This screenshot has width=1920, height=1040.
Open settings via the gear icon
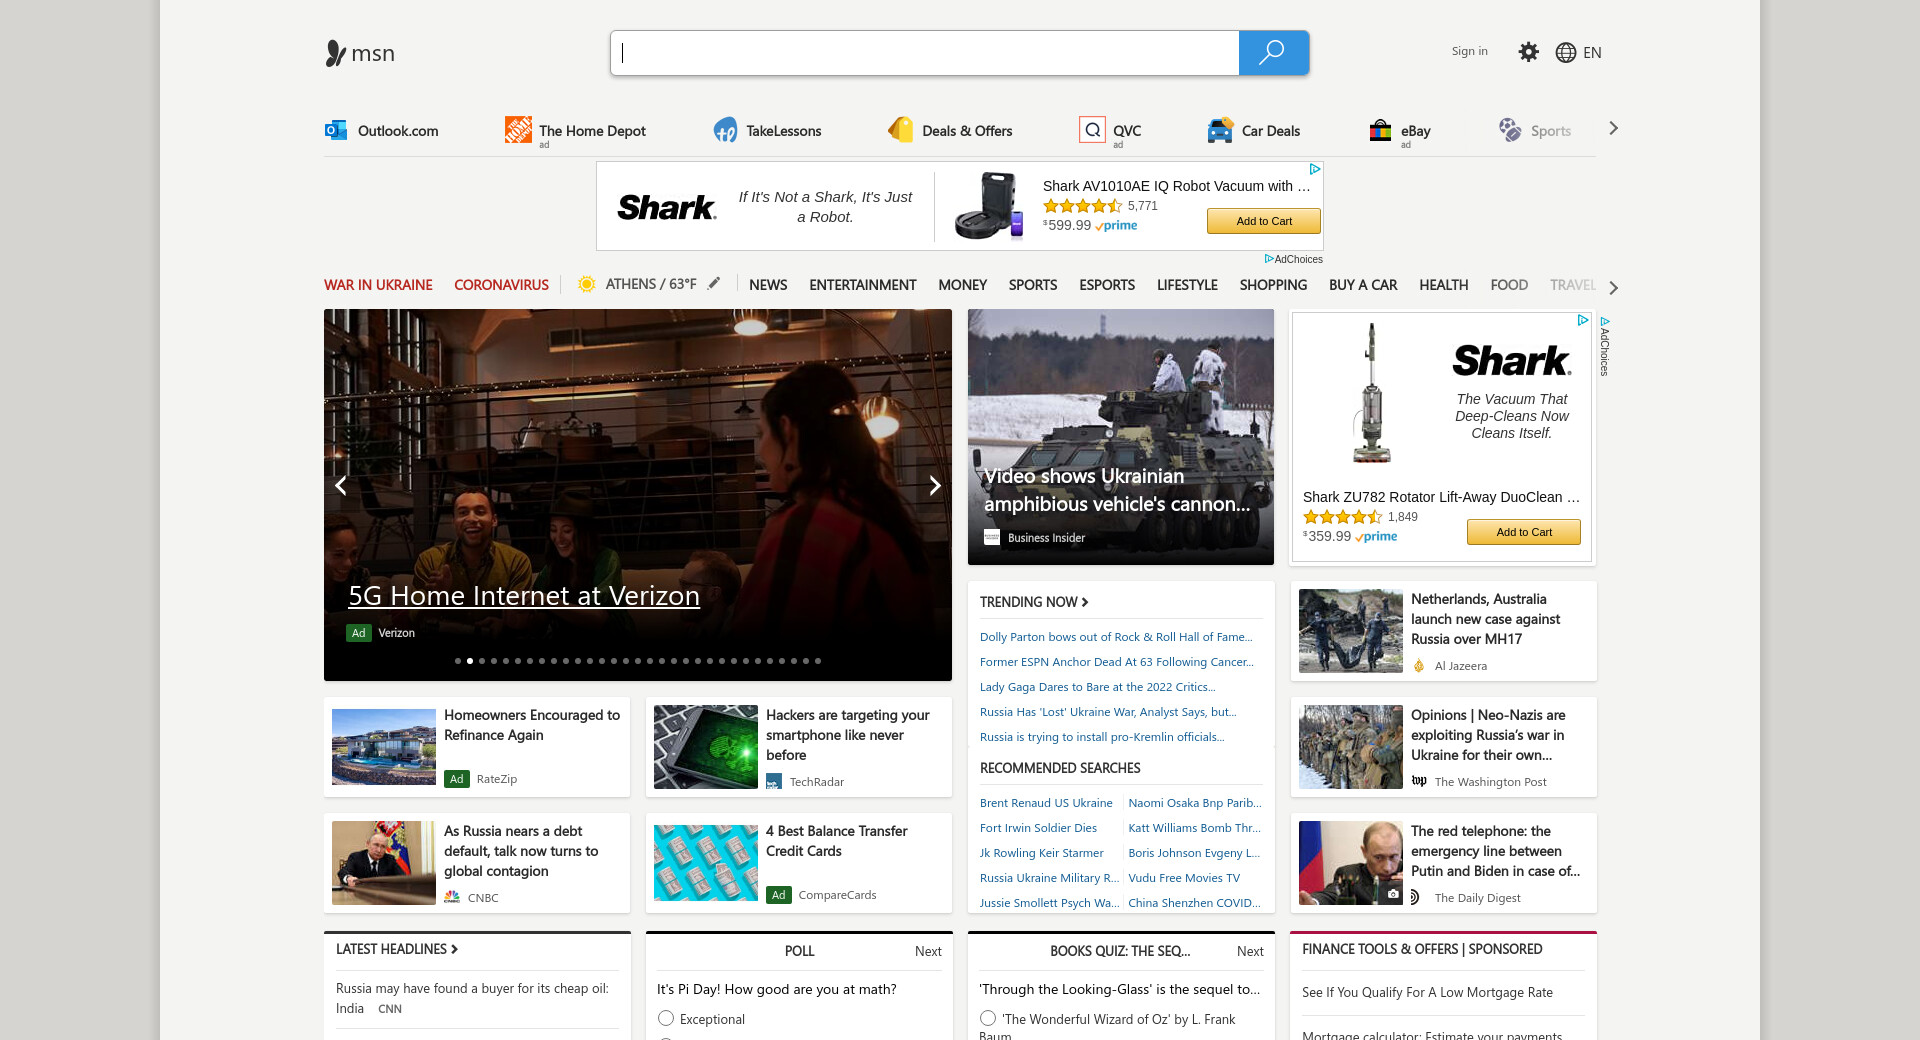point(1528,52)
